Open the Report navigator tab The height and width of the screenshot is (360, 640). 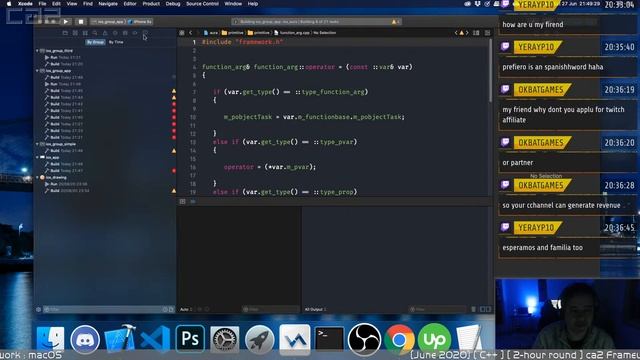pos(145,33)
